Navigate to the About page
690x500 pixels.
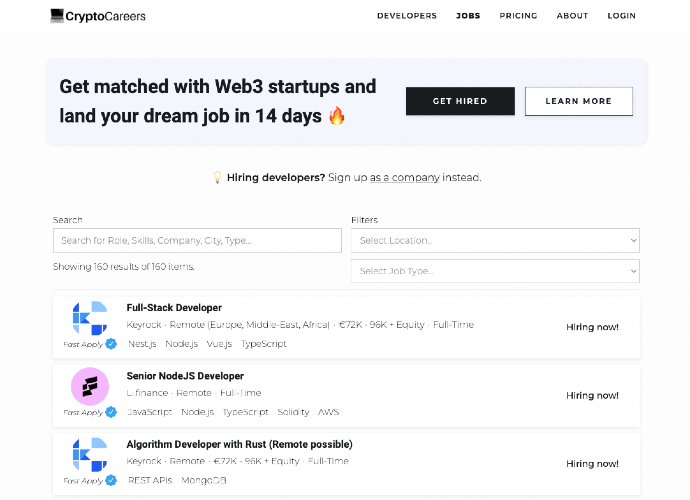[572, 16]
